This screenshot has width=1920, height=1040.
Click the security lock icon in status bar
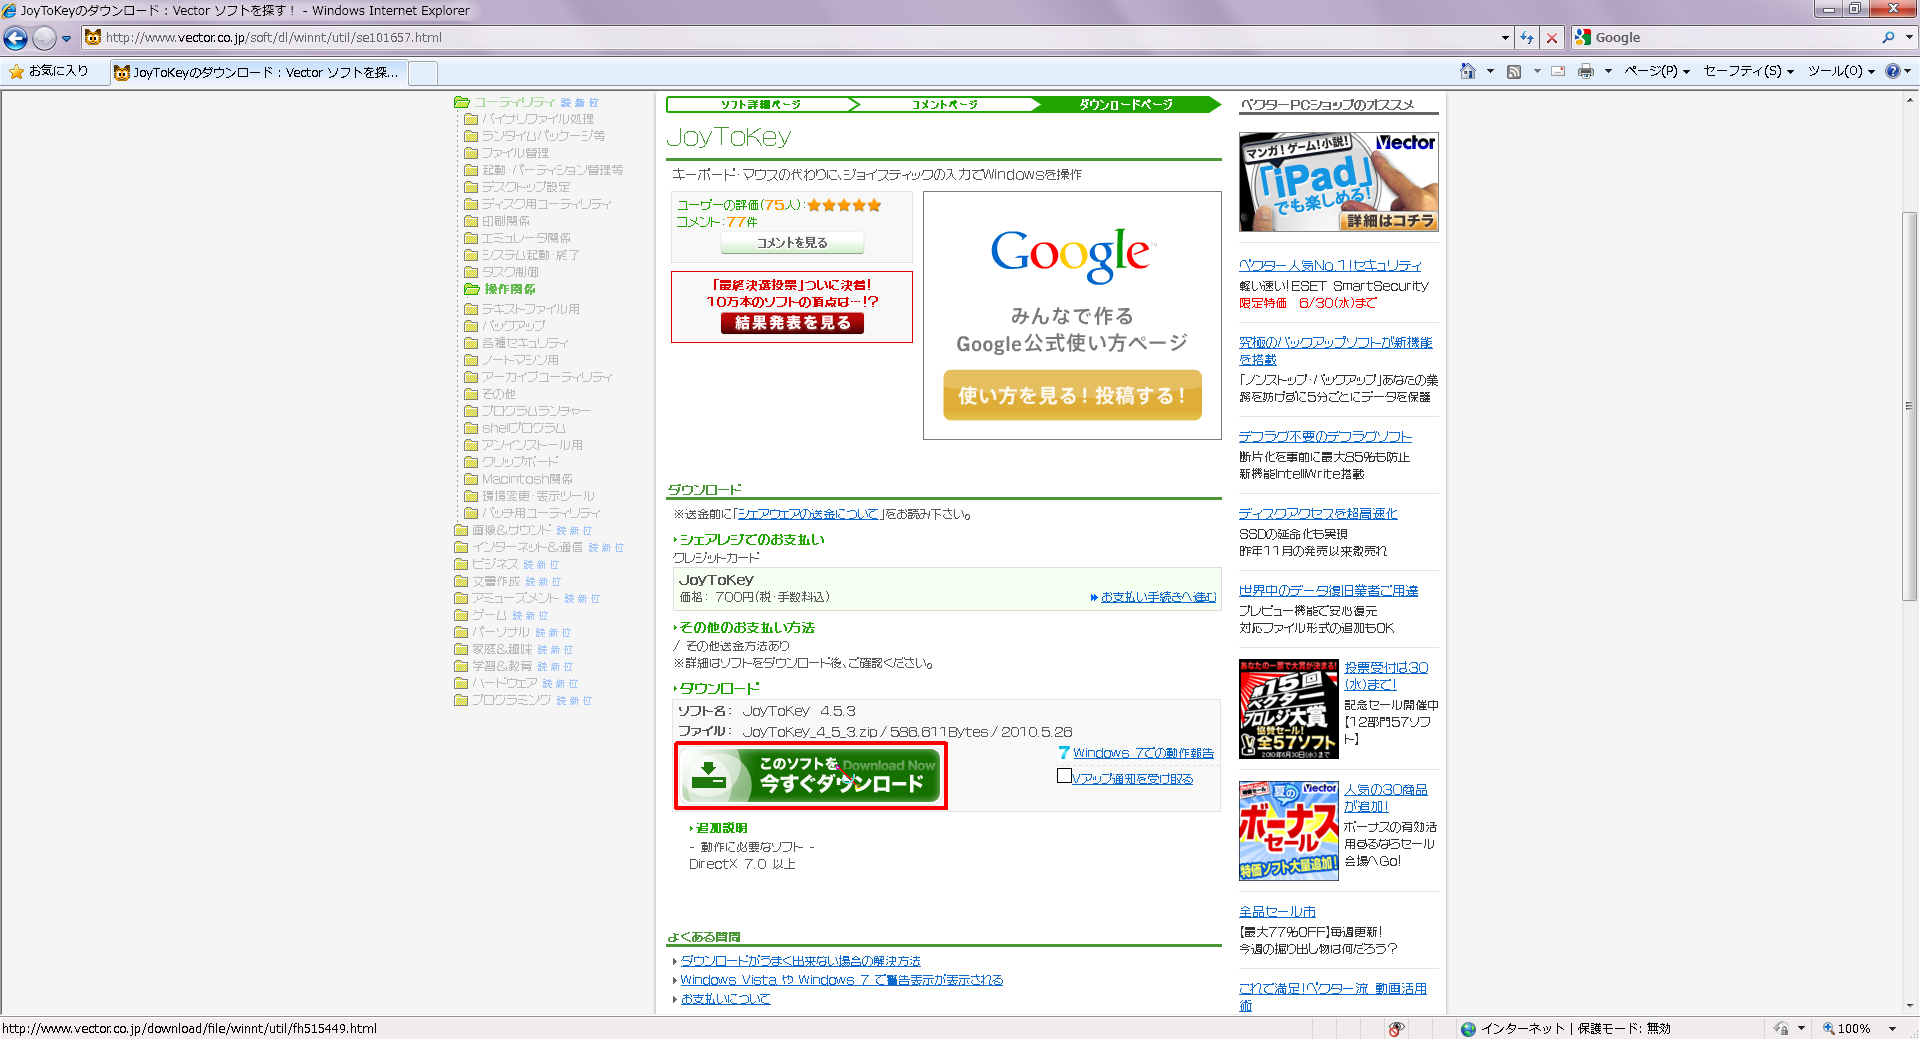pyautogui.click(x=1781, y=1028)
